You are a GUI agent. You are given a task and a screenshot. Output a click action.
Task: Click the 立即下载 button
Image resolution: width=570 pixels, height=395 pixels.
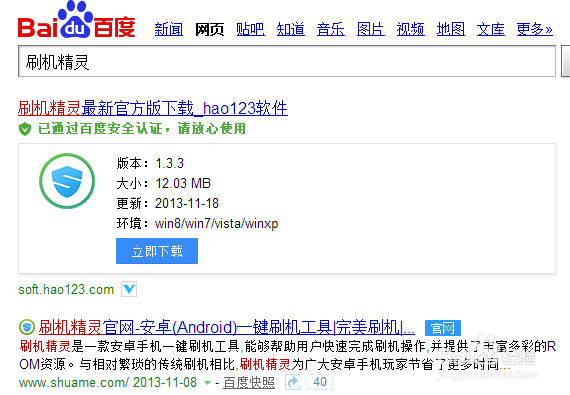pyautogui.click(x=157, y=251)
